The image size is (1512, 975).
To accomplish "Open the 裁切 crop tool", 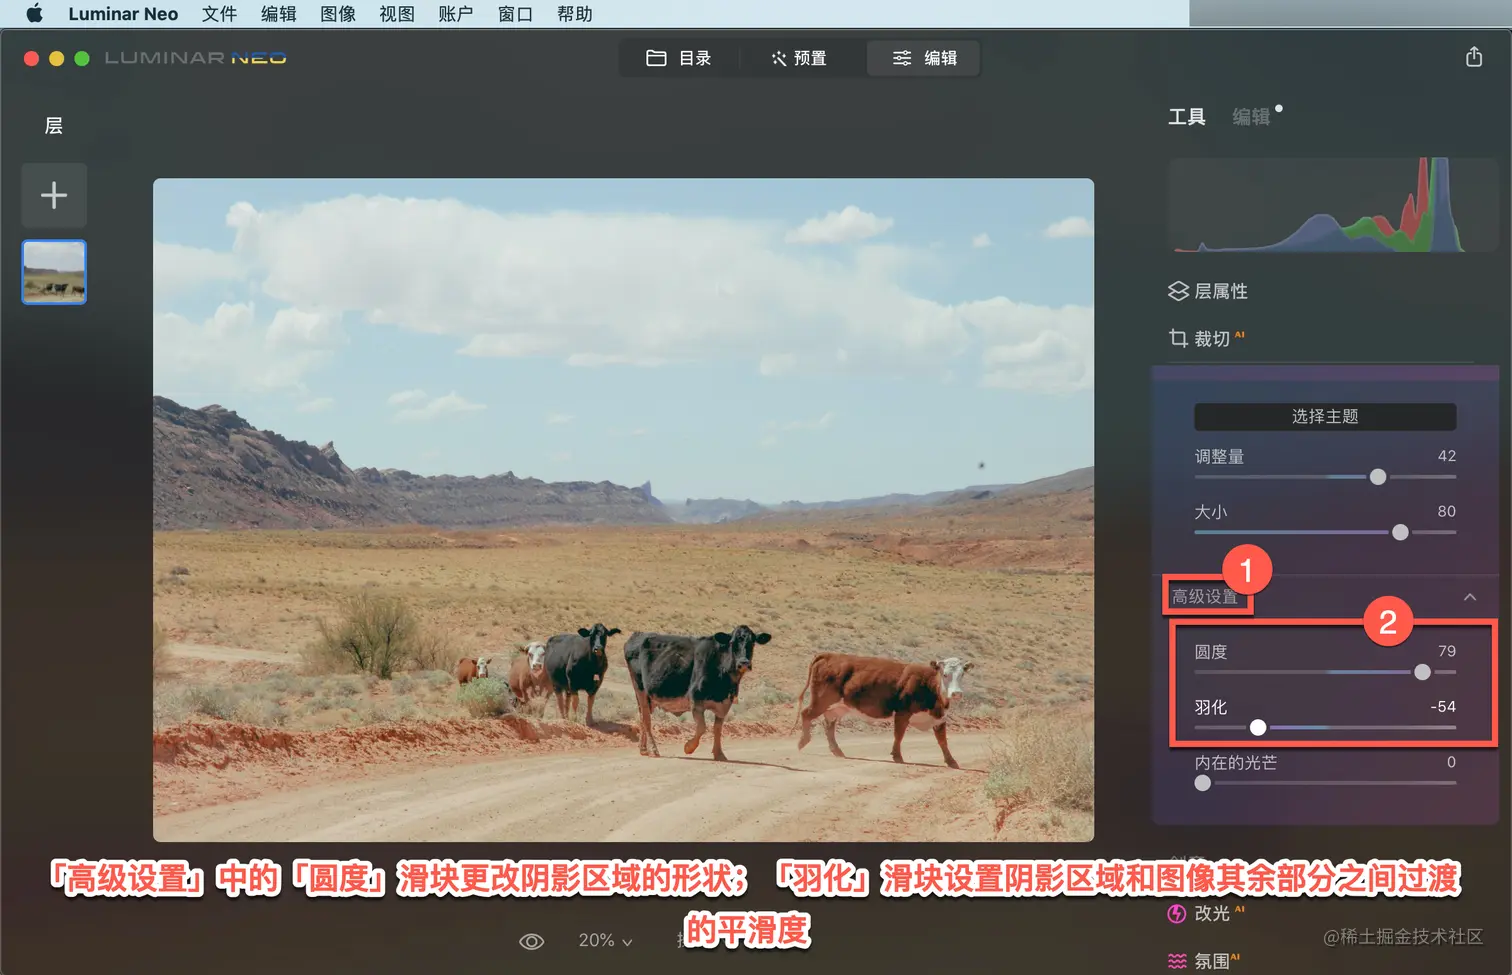I will pos(1206,339).
